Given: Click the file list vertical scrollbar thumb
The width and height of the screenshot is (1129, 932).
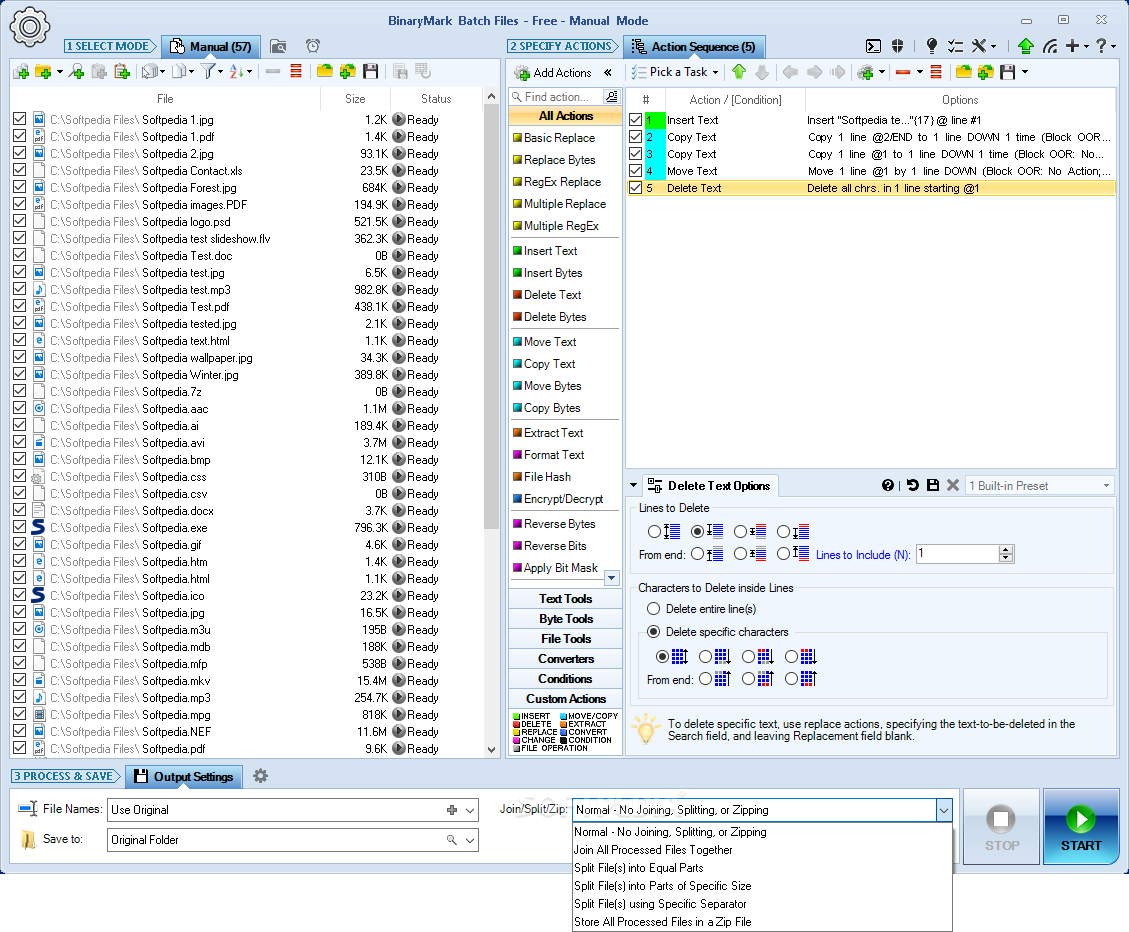Looking at the screenshot, I should [491, 317].
